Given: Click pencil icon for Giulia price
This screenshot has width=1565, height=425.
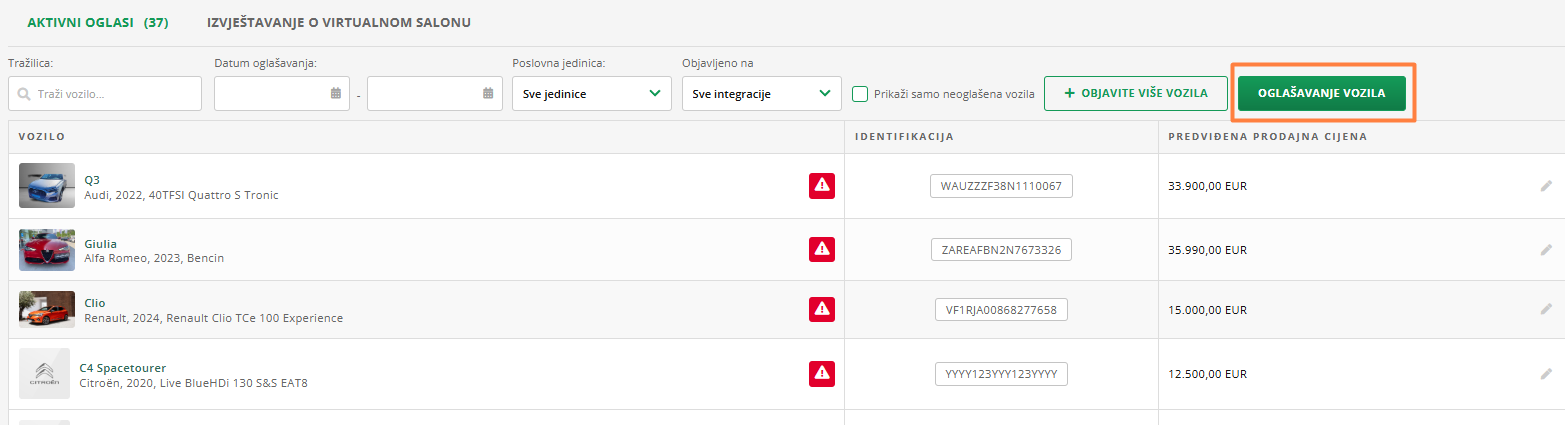Looking at the screenshot, I should click(x=1546, y=249).
